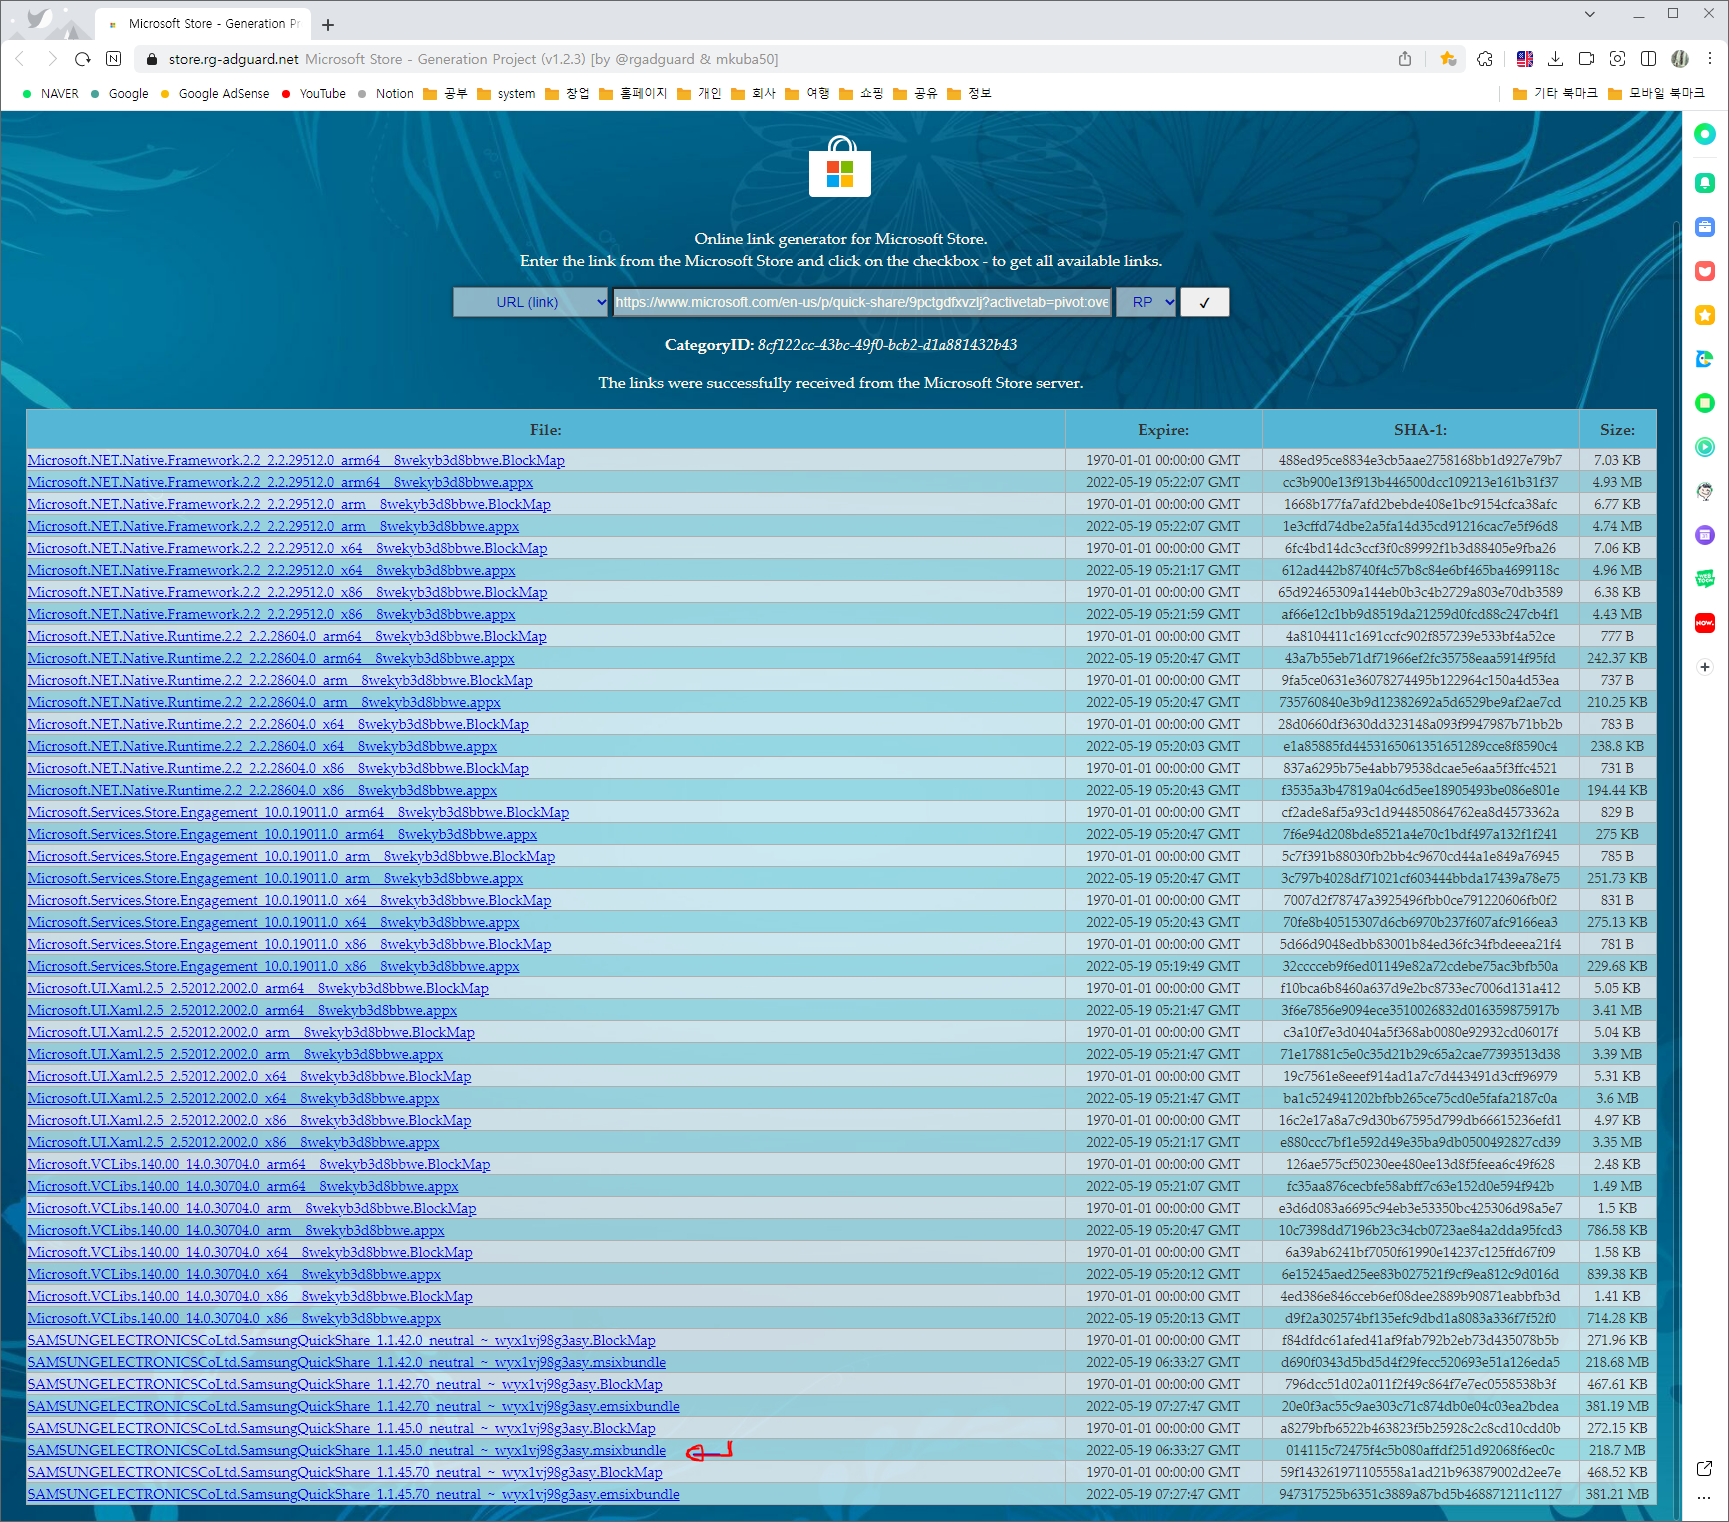The image size is (1729, 1522).
Task: Open the 공부 bookmark folder
Action: (446, 94)
